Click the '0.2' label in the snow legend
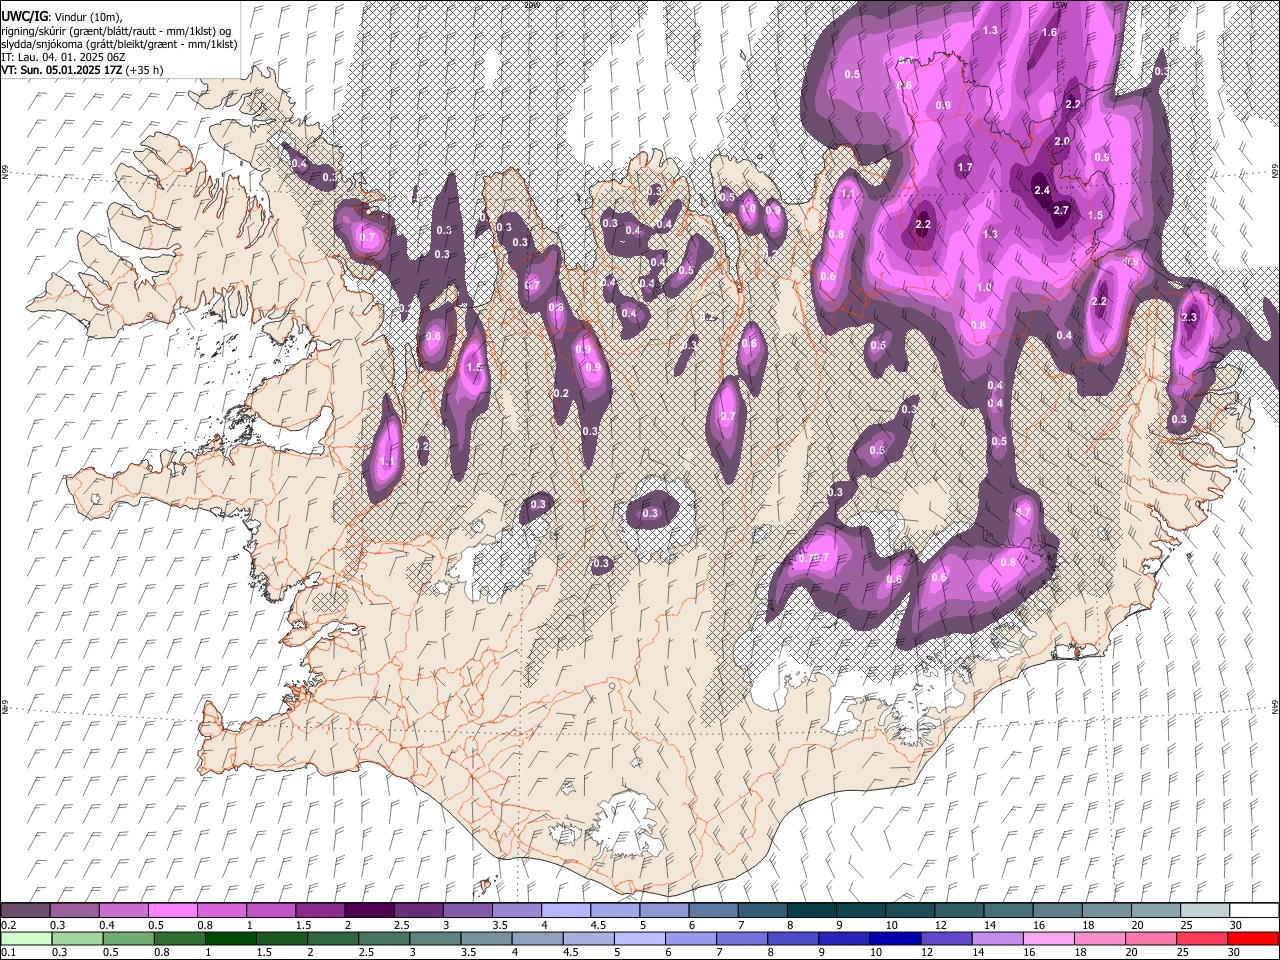Viewport: 1280px width, 960px height. coord(9,925)
